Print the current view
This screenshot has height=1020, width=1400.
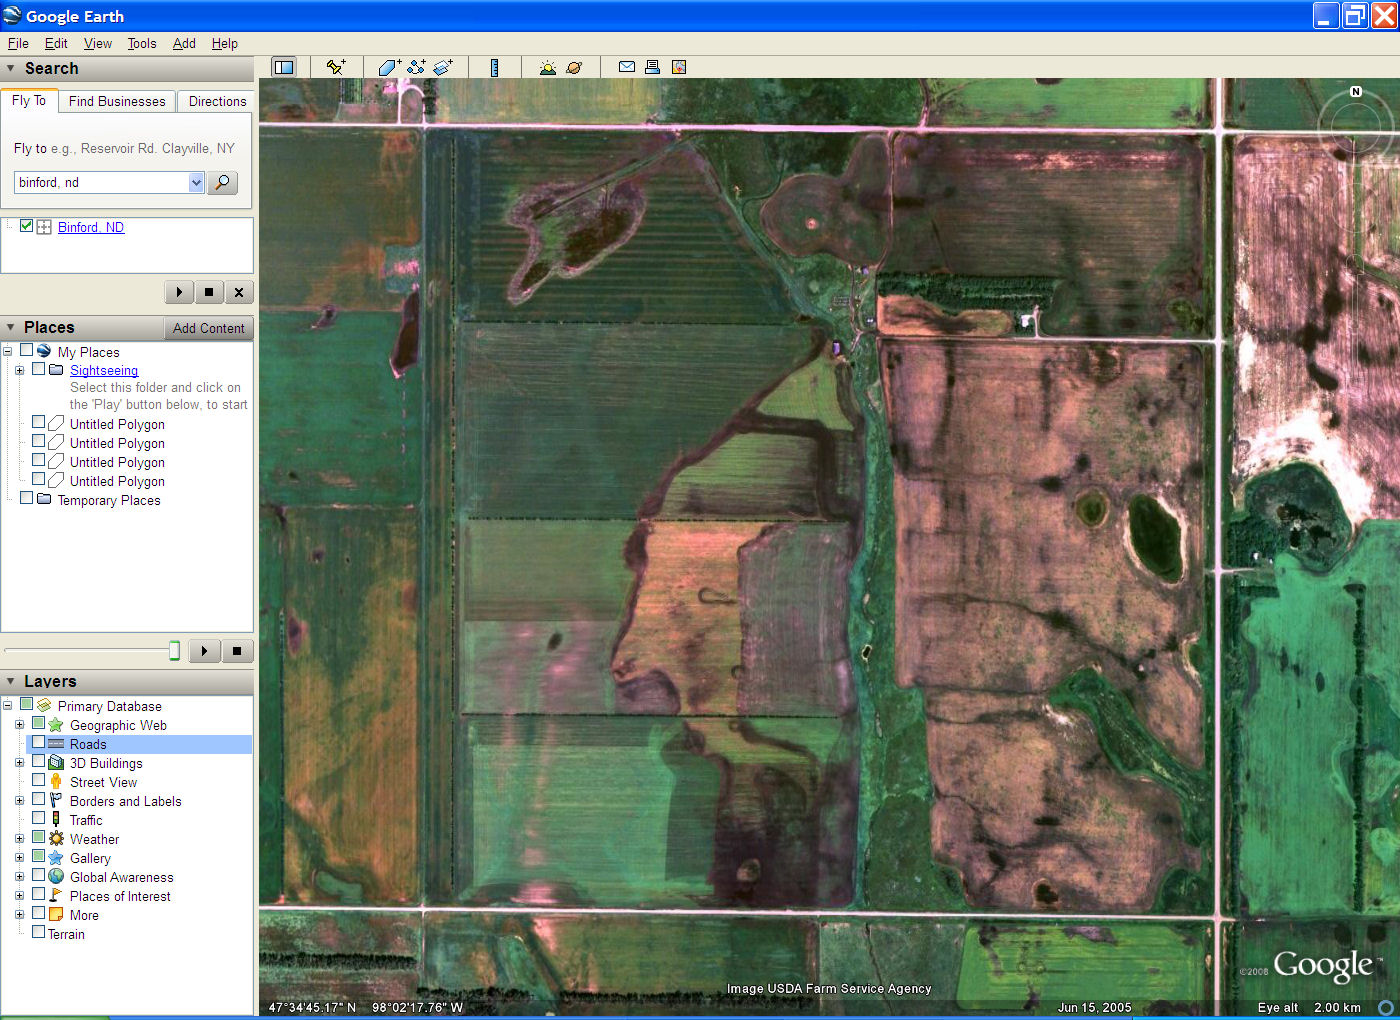pos(652,67)
